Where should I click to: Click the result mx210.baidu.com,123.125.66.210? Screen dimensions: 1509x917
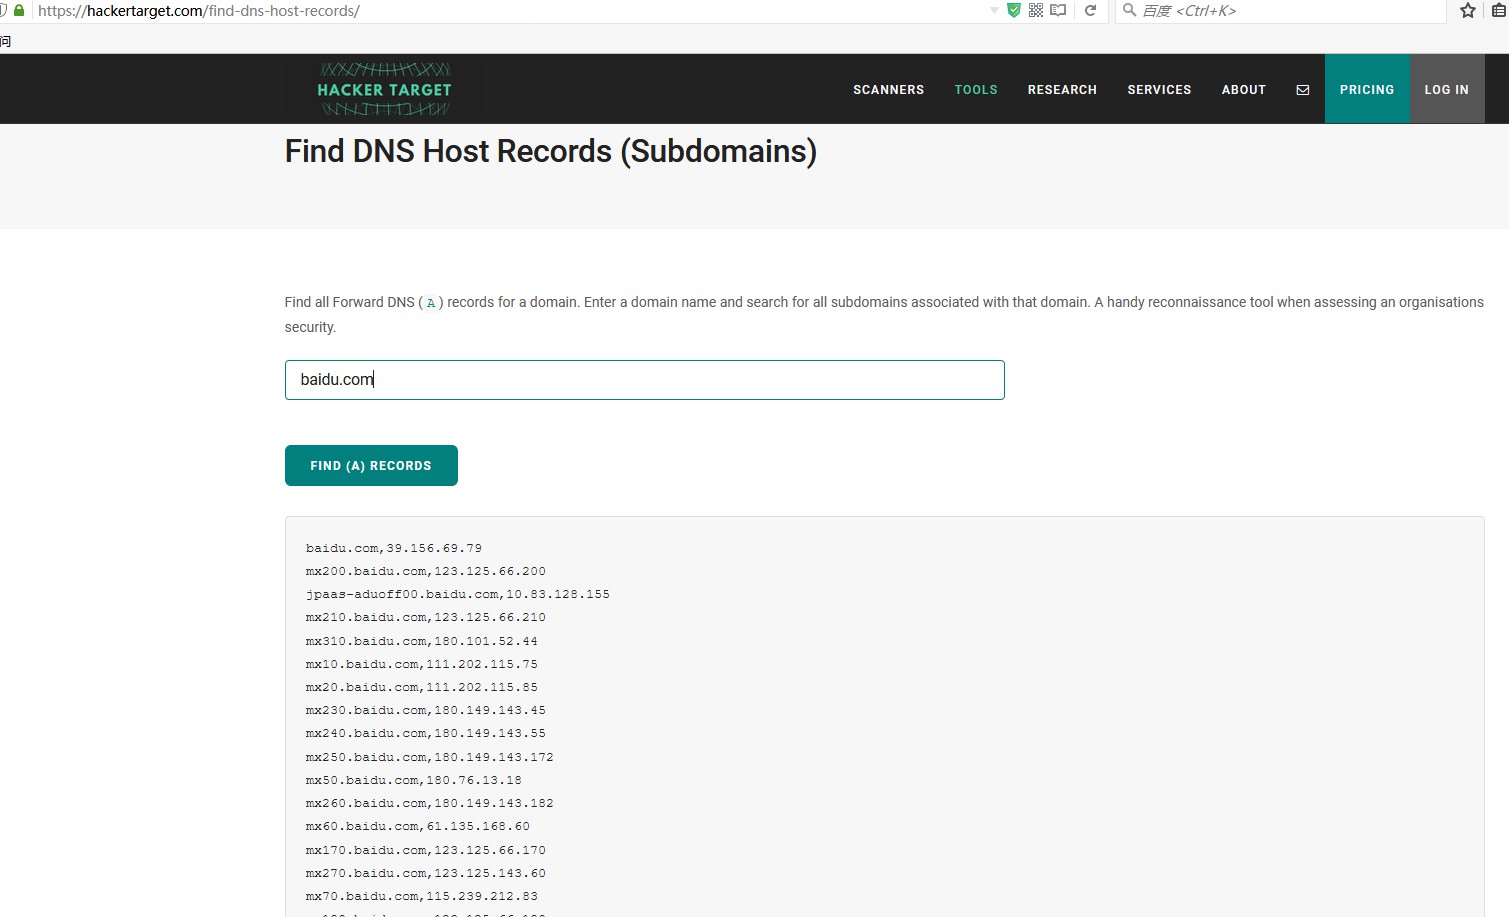pyautogui.click(x=426, y=617)
